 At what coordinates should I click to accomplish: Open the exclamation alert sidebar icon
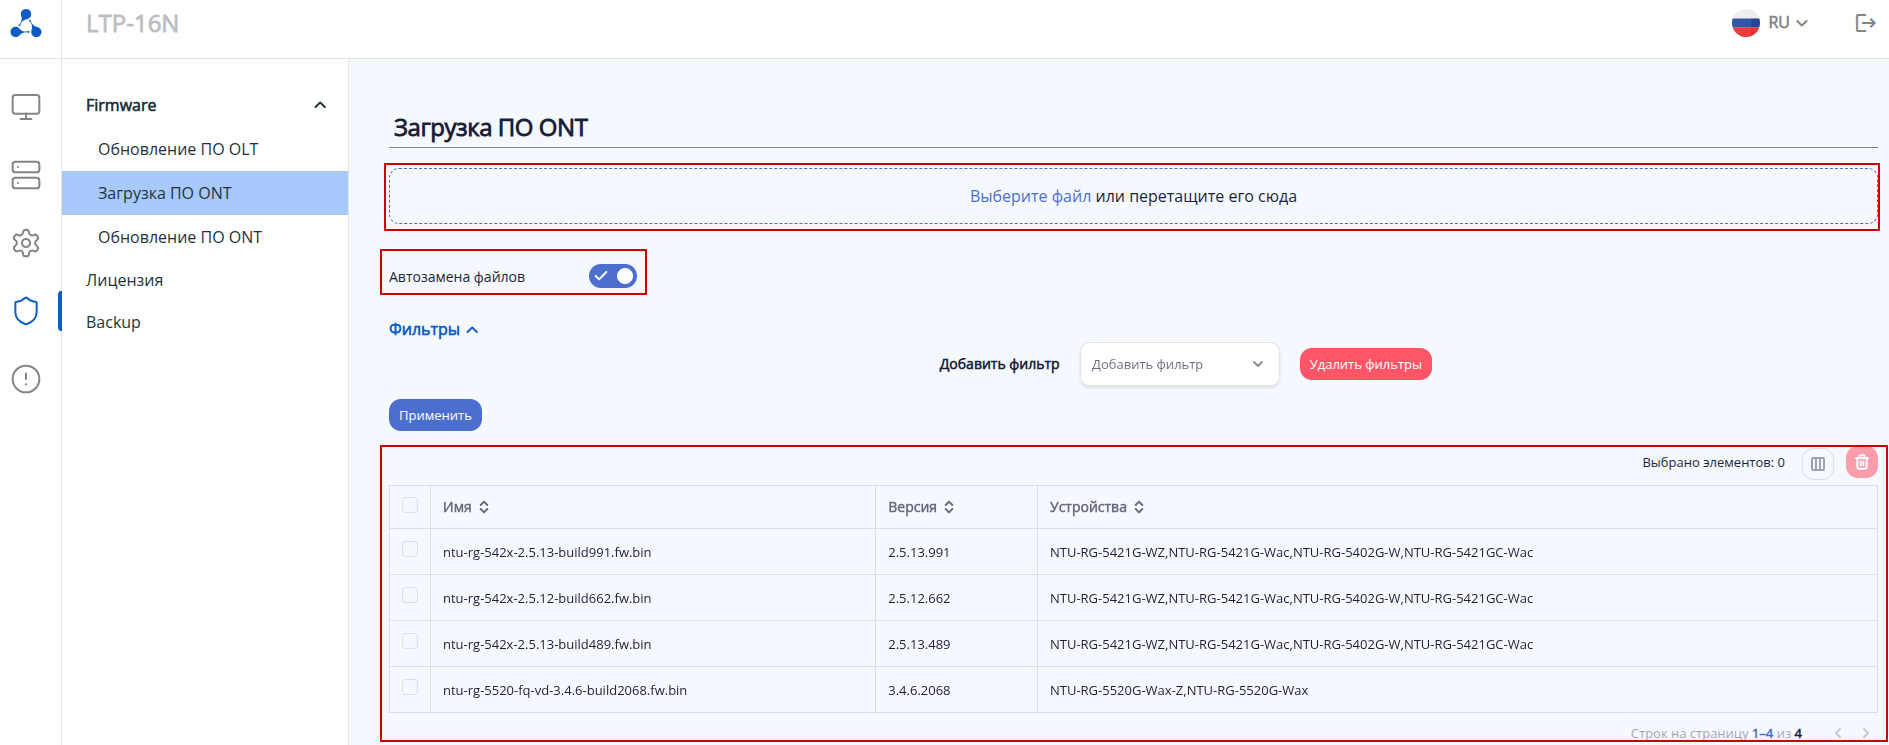tap(26, 379)
